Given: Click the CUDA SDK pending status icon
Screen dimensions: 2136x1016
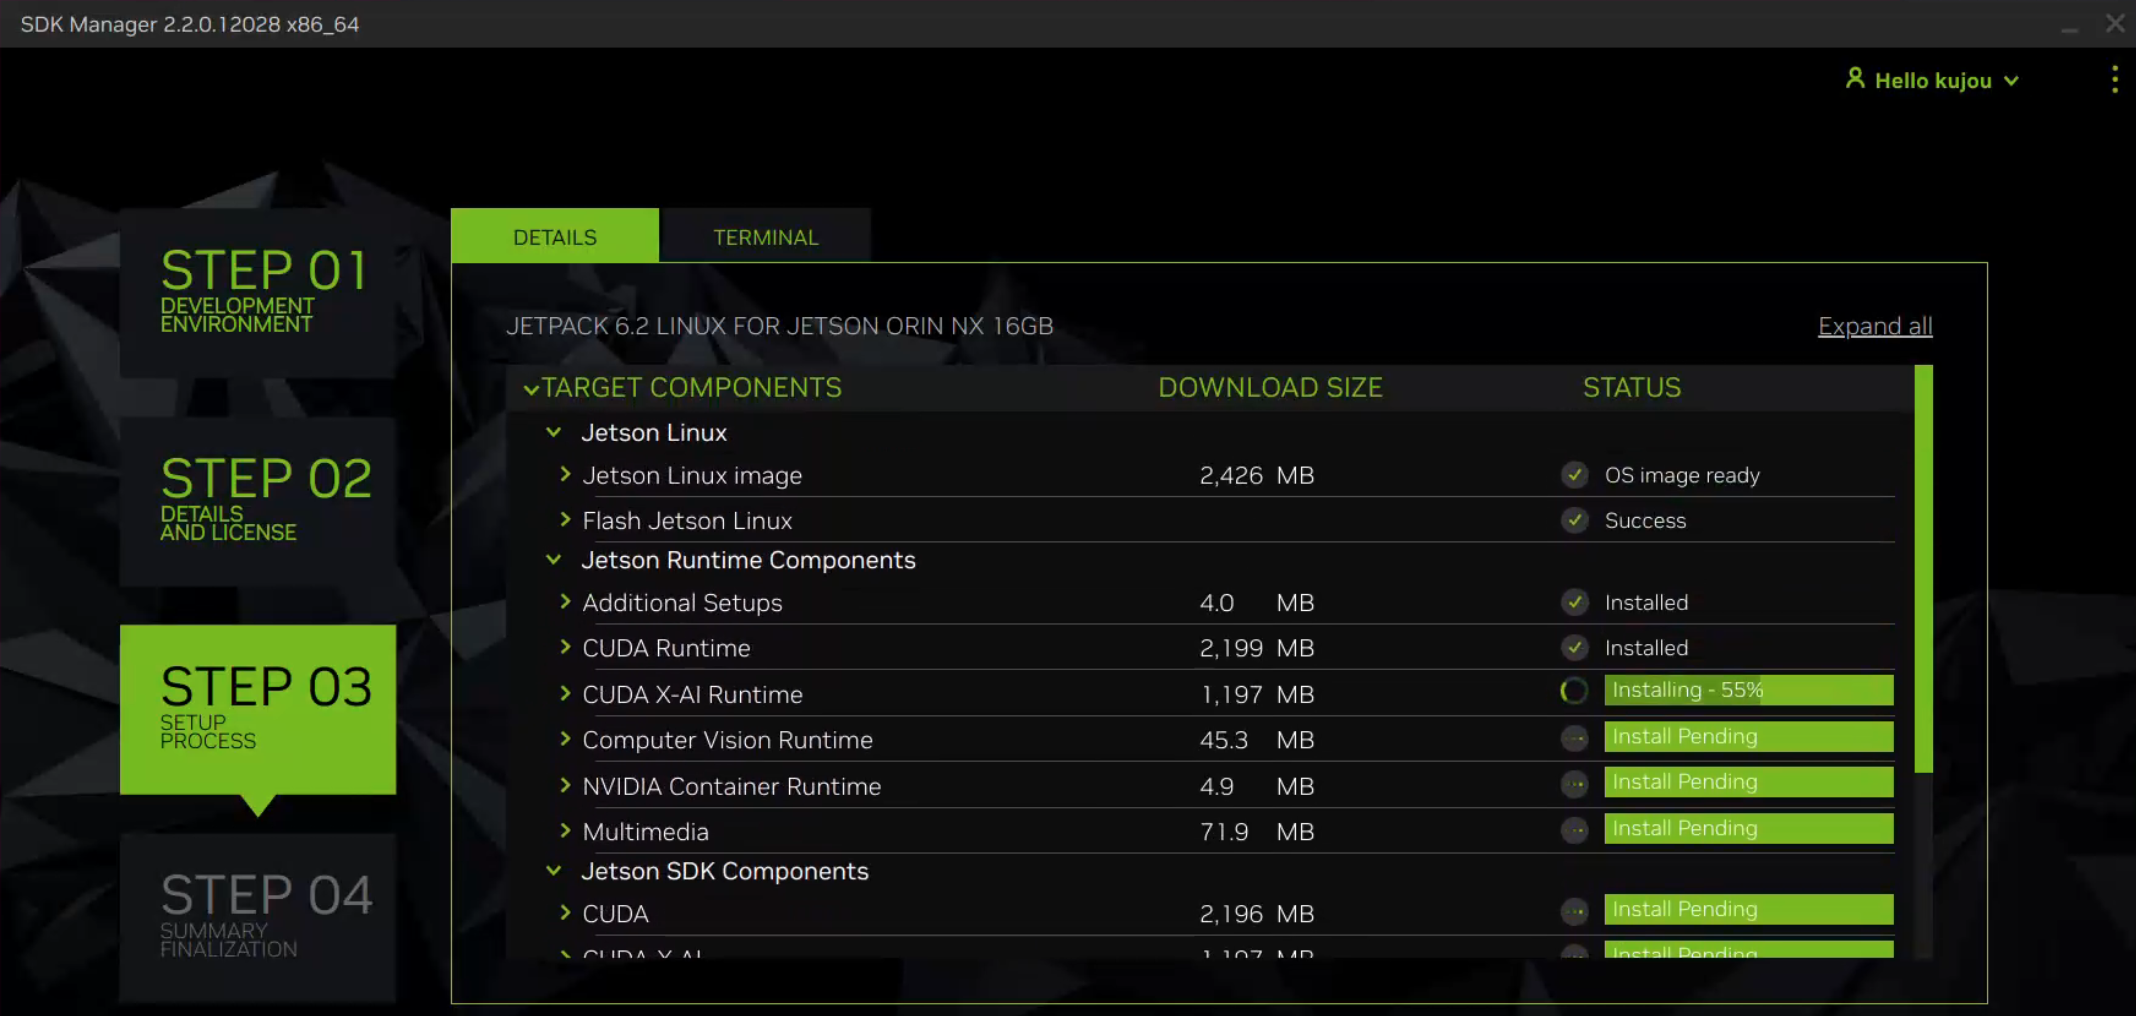Looking at the screenshot, I should [x=1575, y=911].
